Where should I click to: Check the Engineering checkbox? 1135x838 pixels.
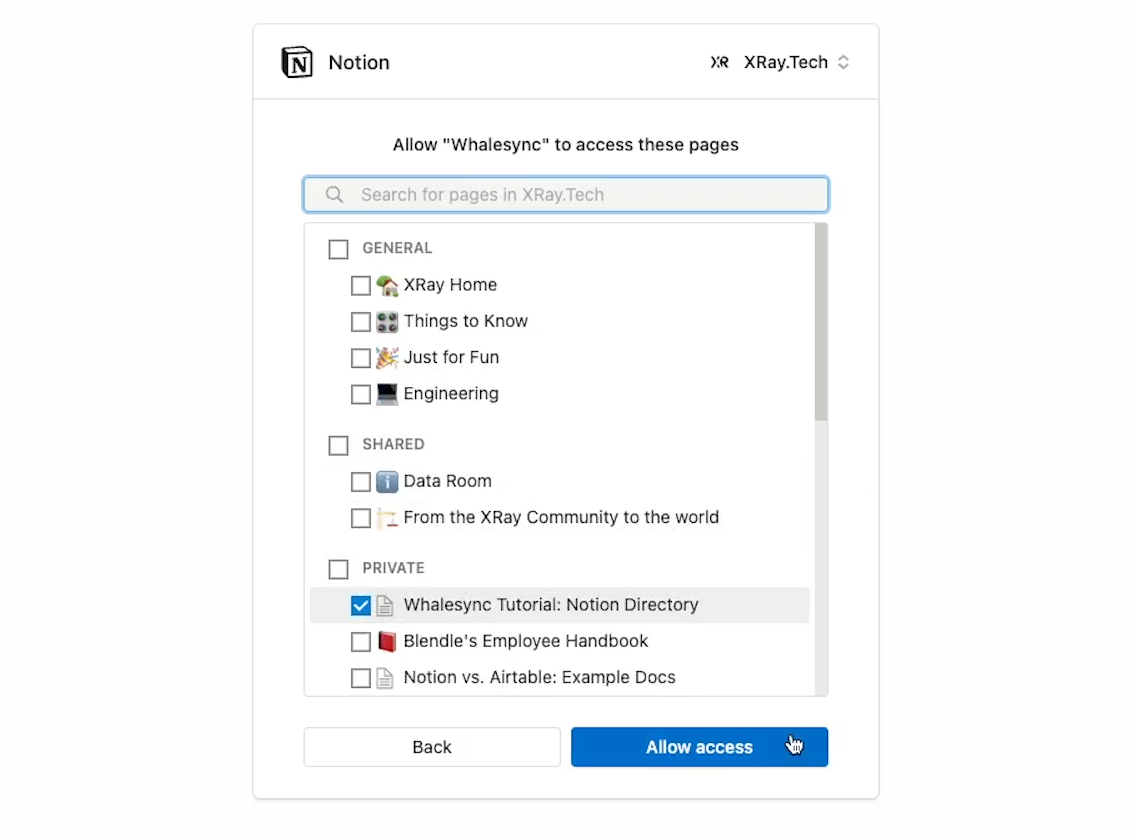click(x=360, y=394)
